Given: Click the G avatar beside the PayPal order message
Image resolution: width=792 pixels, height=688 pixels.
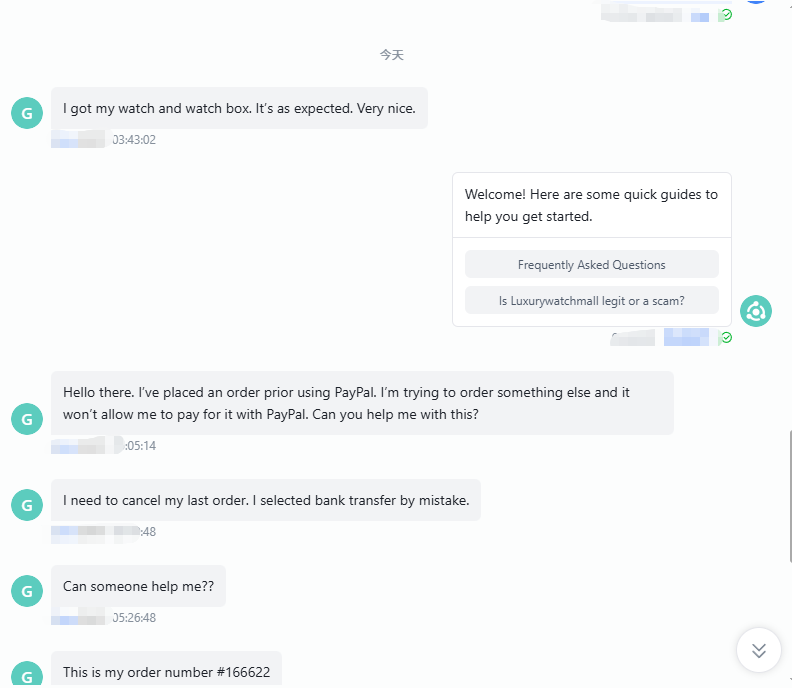Looking at the screenshot, I should [x=26, y=418].
